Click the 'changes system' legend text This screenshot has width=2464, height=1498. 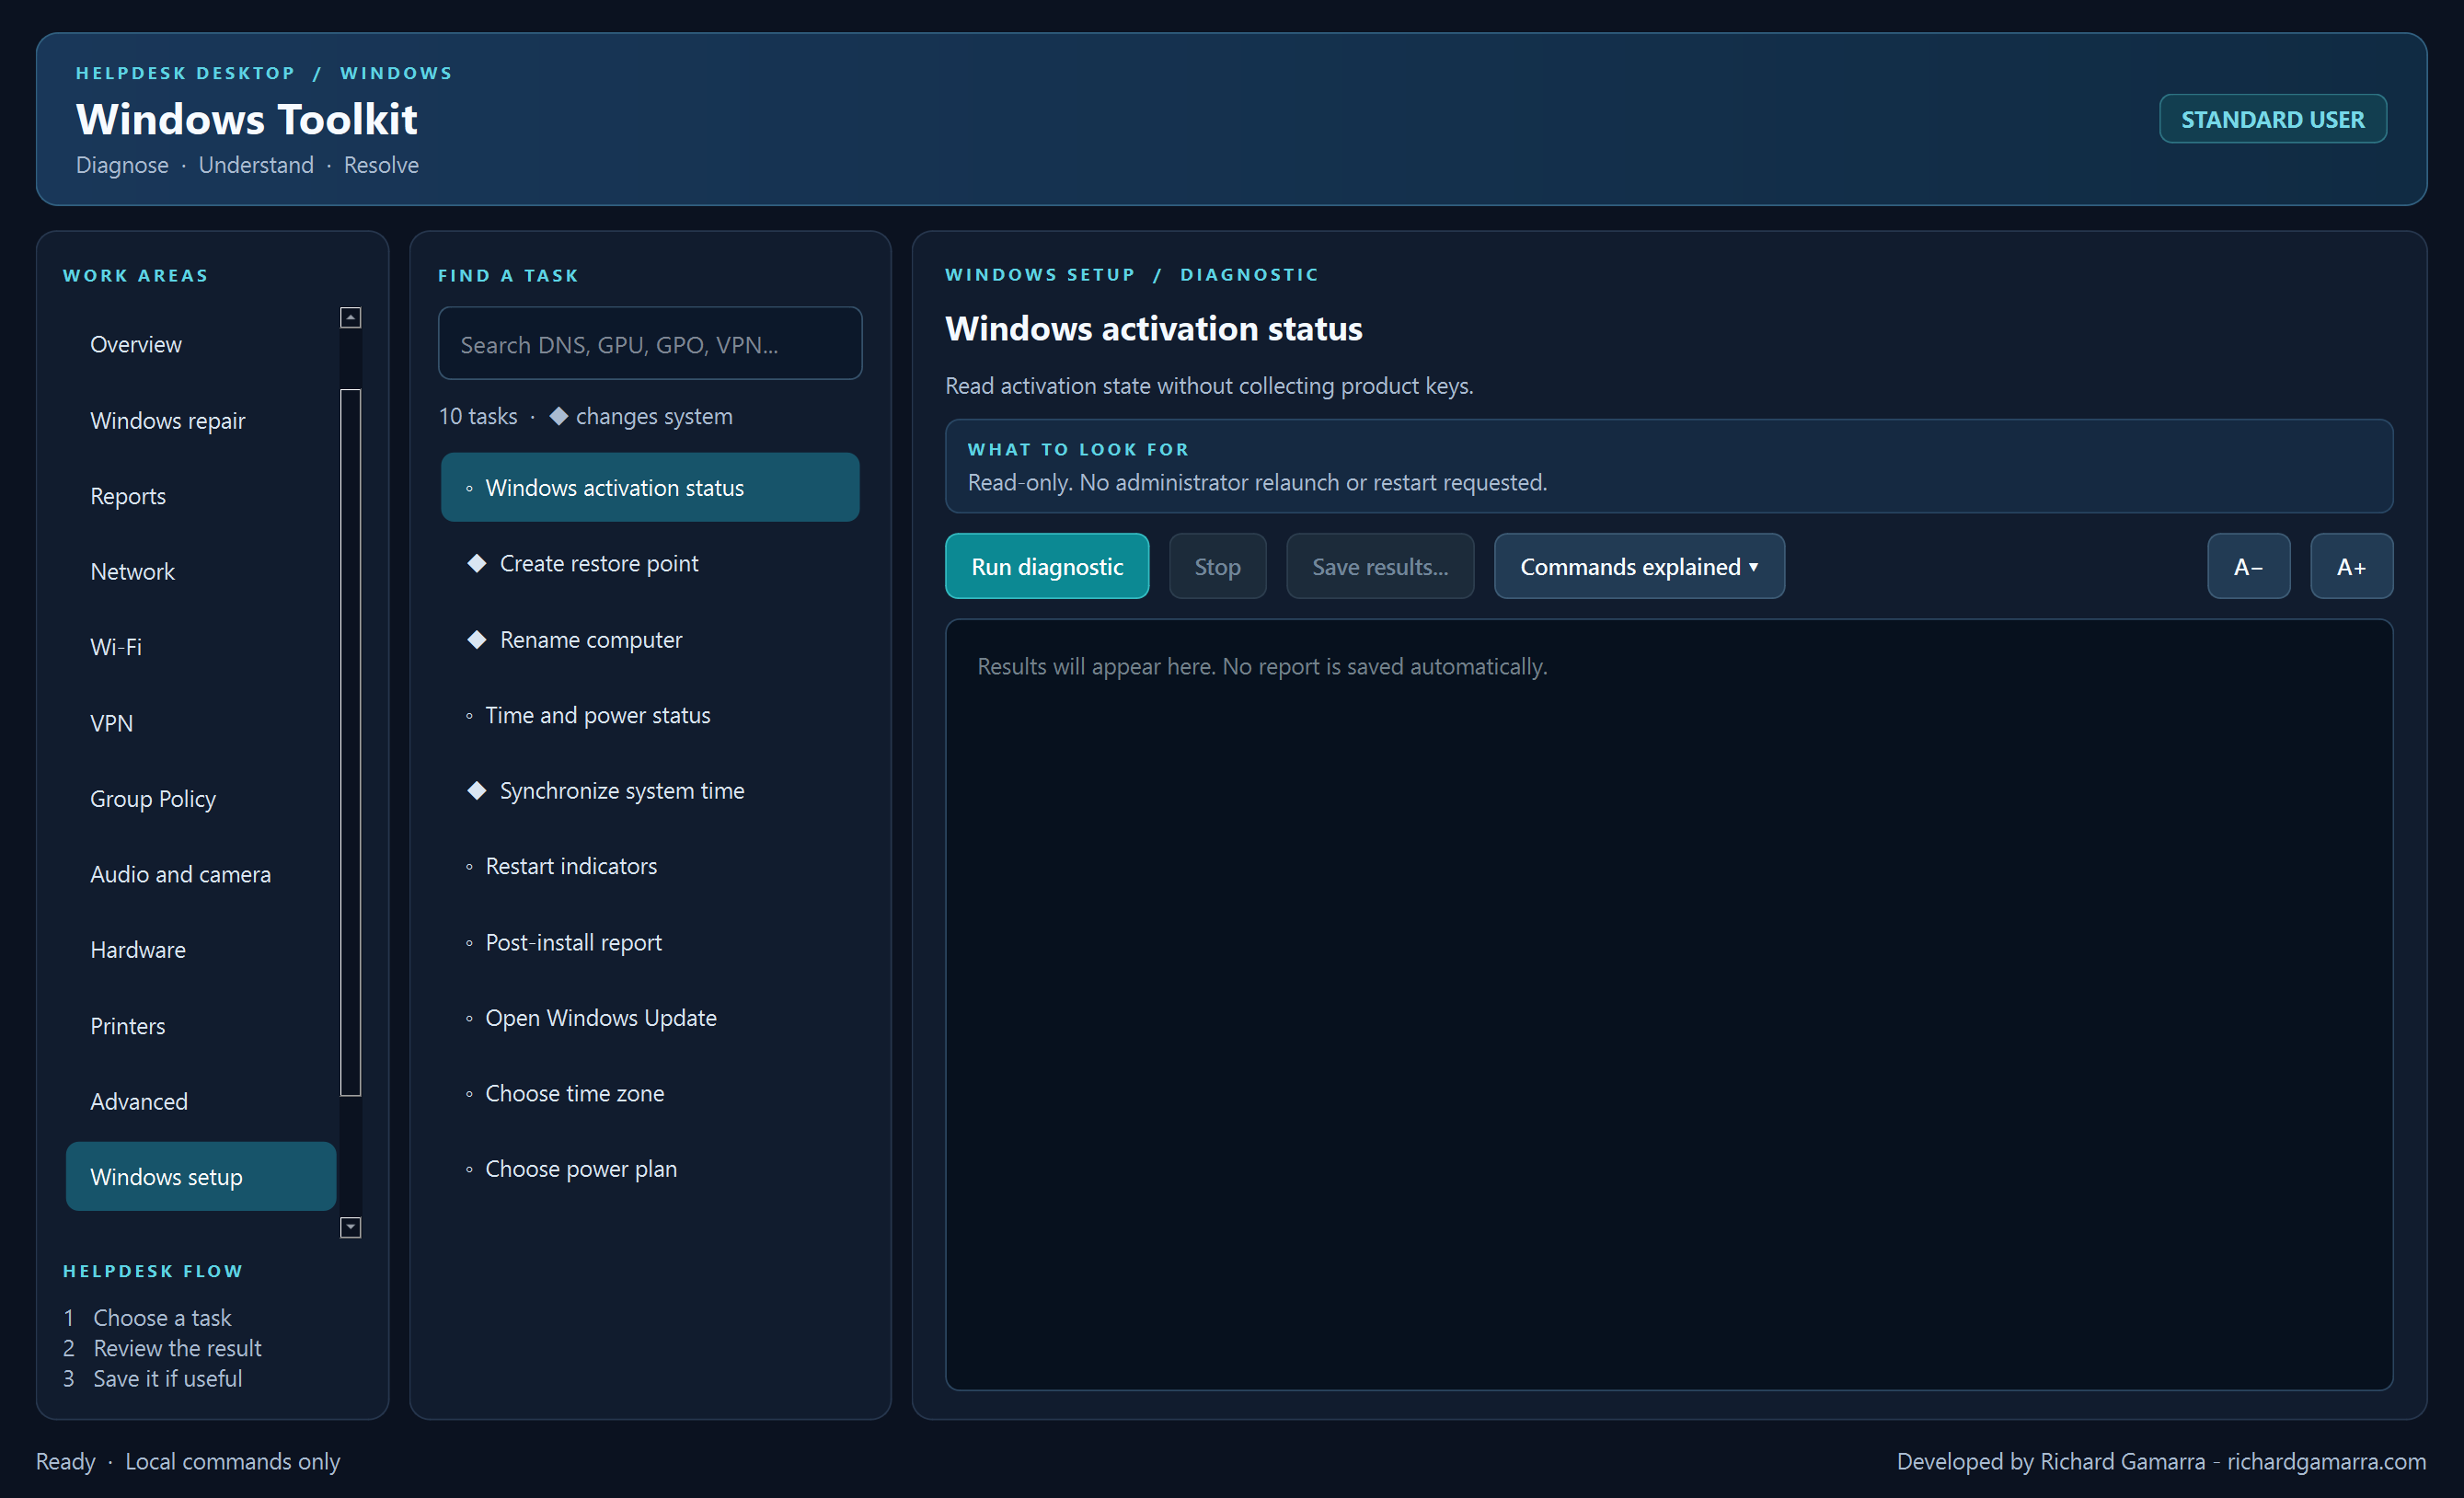click(654, 416)
